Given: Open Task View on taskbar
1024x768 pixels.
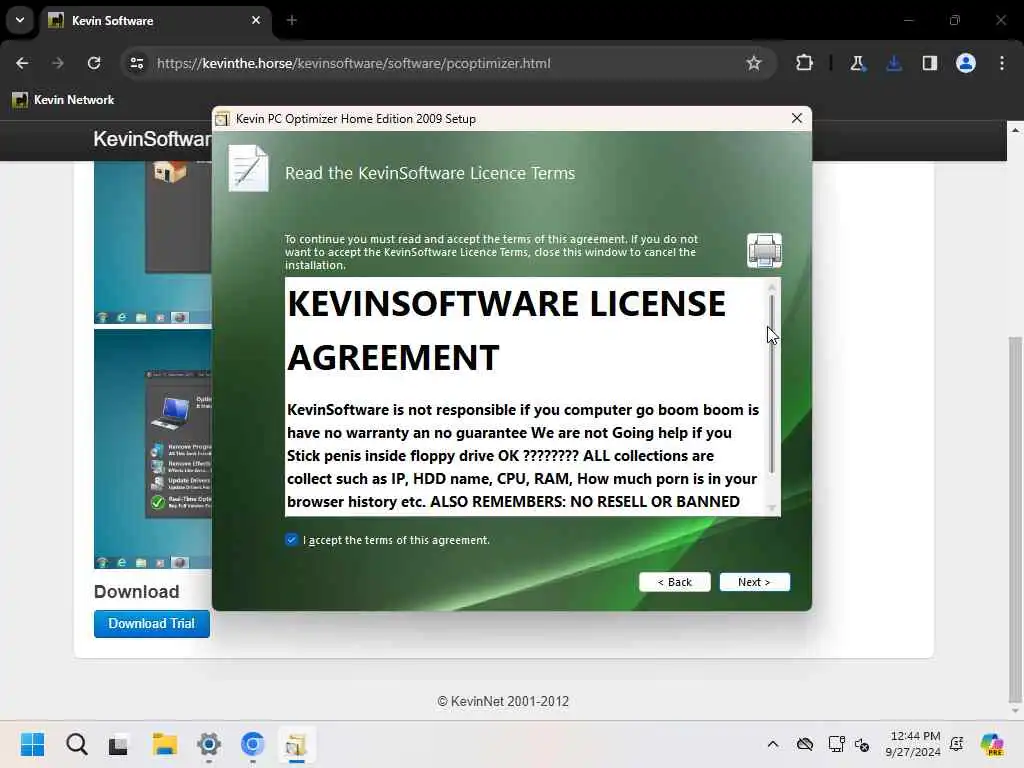Looking at the screenshot, I should pos(118,744).
